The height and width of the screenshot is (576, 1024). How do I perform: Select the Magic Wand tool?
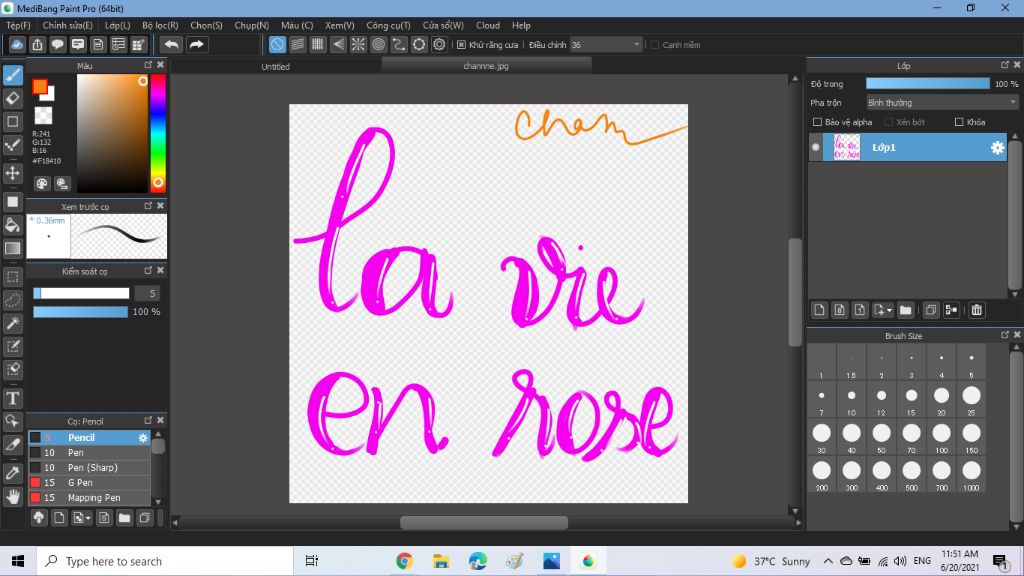click(x=13, y=323)
